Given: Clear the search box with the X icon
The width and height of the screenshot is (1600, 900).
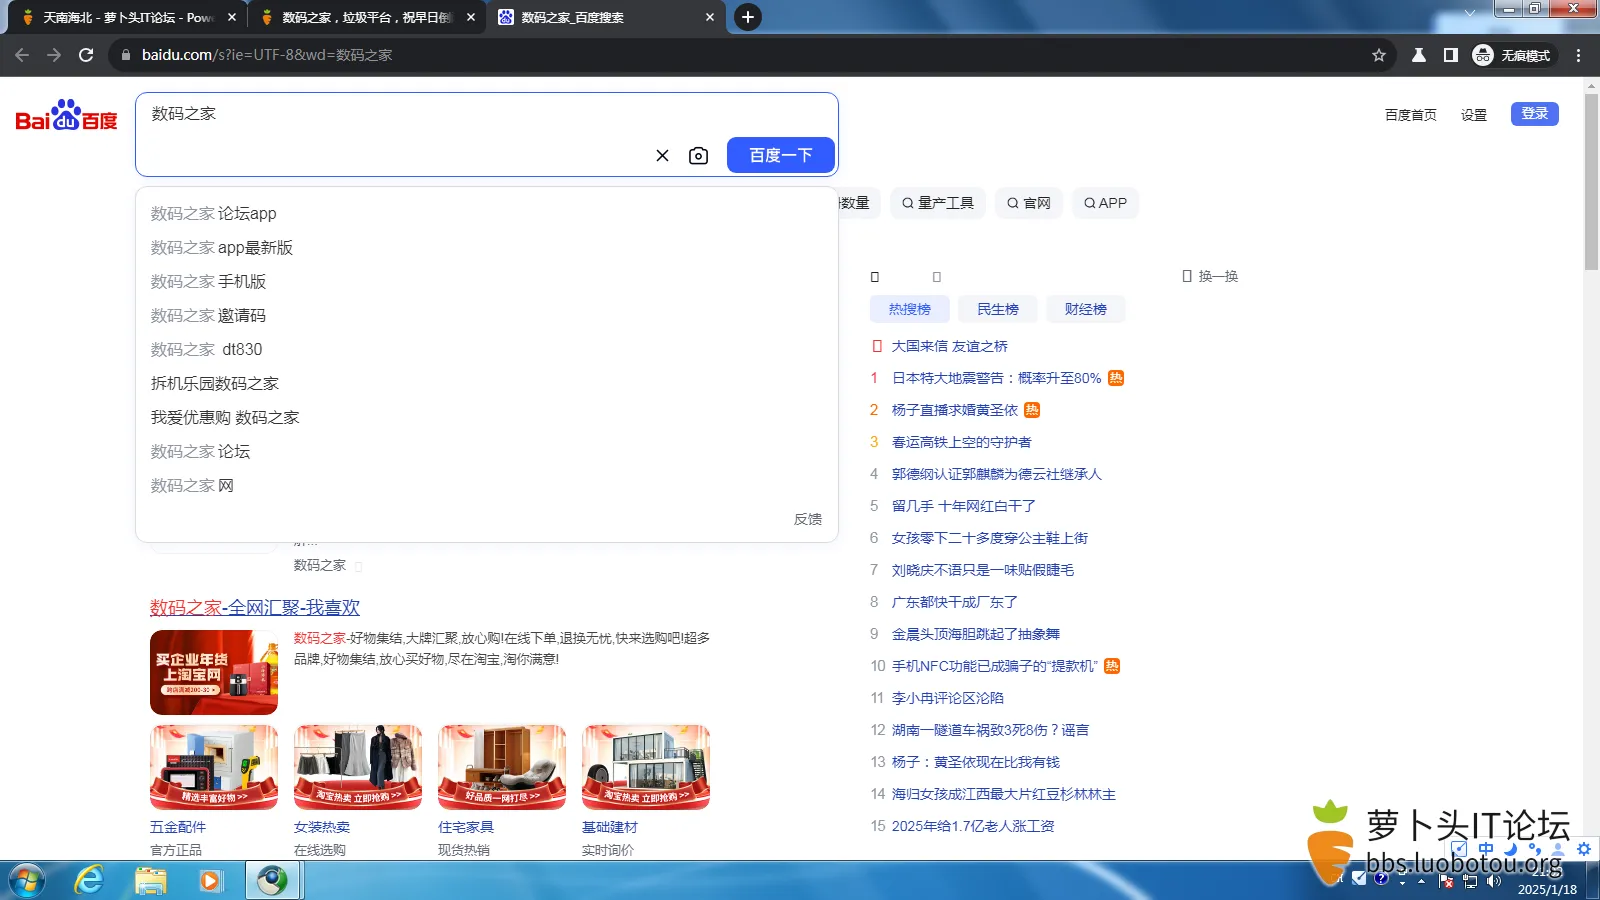Looking at the screenshot, I should [x=662, y=155].
